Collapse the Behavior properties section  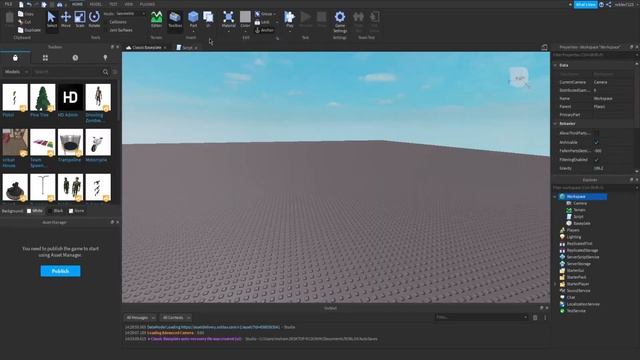click(555, 124)
